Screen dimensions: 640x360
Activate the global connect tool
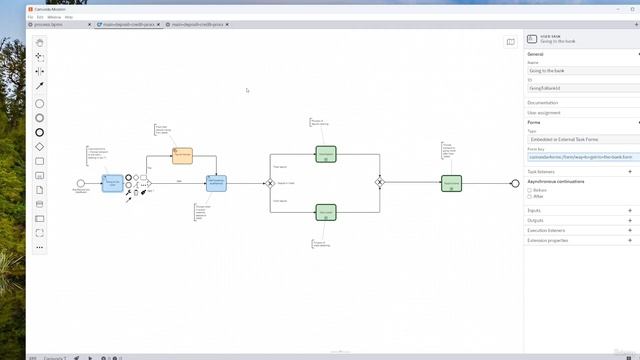[x=40, y=86]
